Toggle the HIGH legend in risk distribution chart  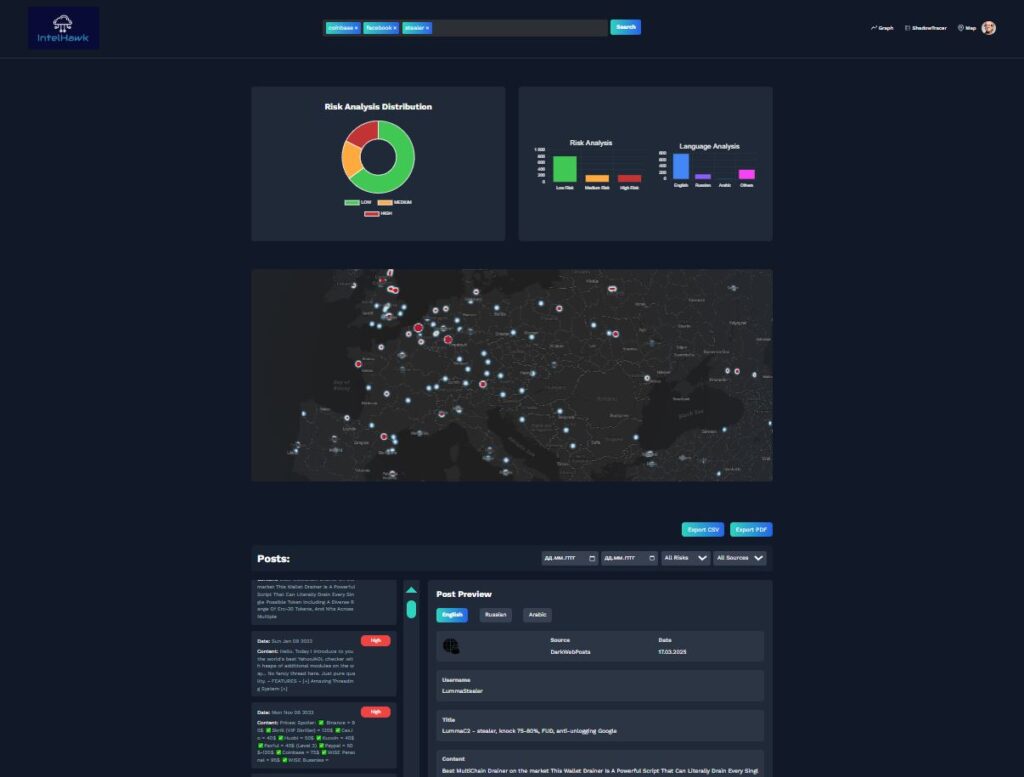[x=378, y=213]
